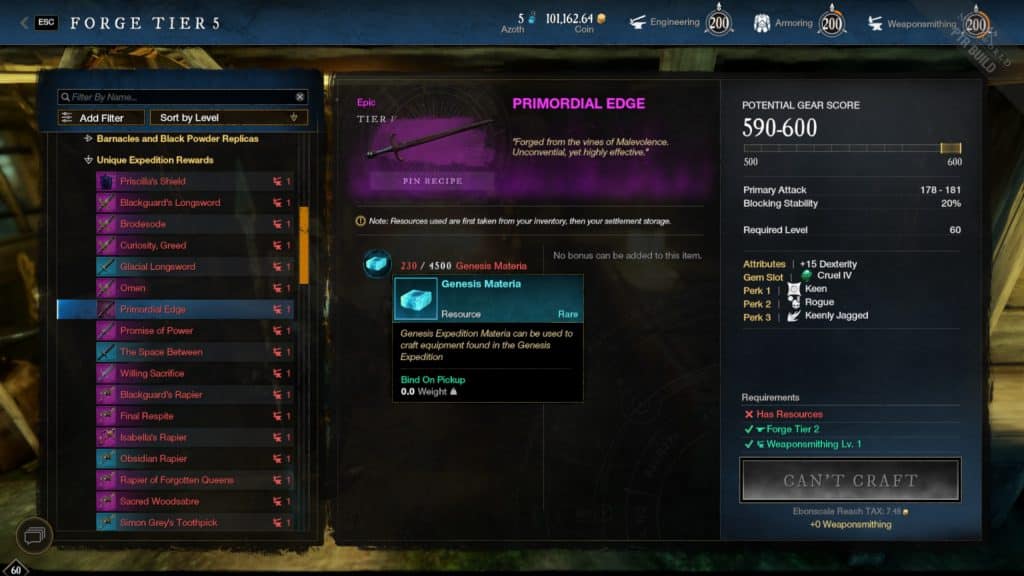This screenshot has width=1024, height=576.
Task: Clear the name filter with X
Action: [300, 97]
